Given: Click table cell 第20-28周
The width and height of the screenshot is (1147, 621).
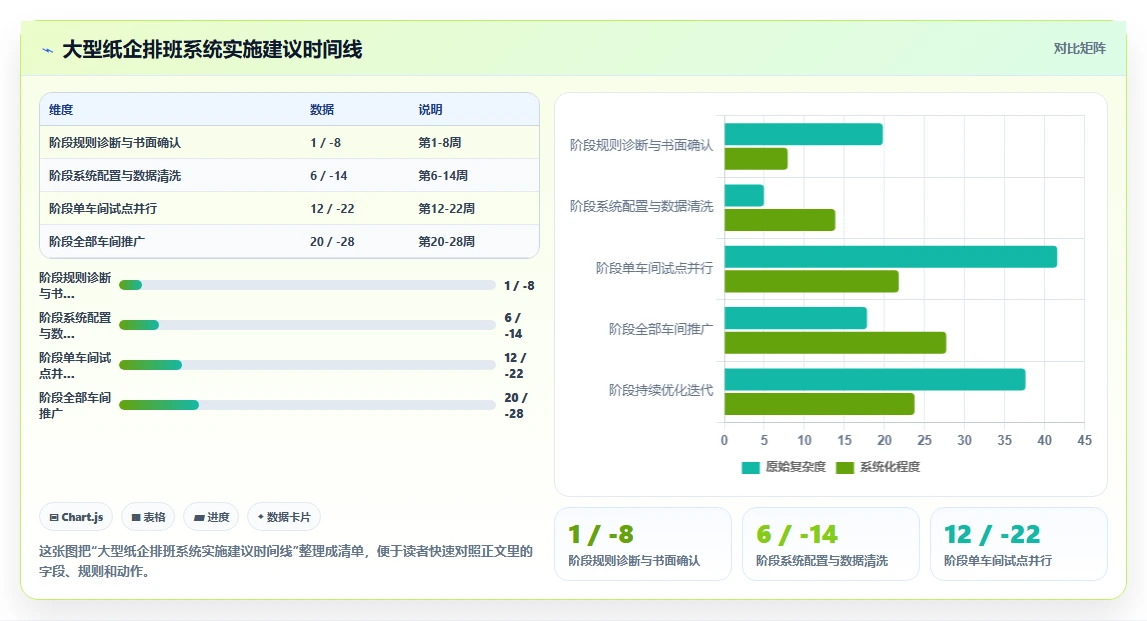Looking at the screenshot, I should click(446, 241).
